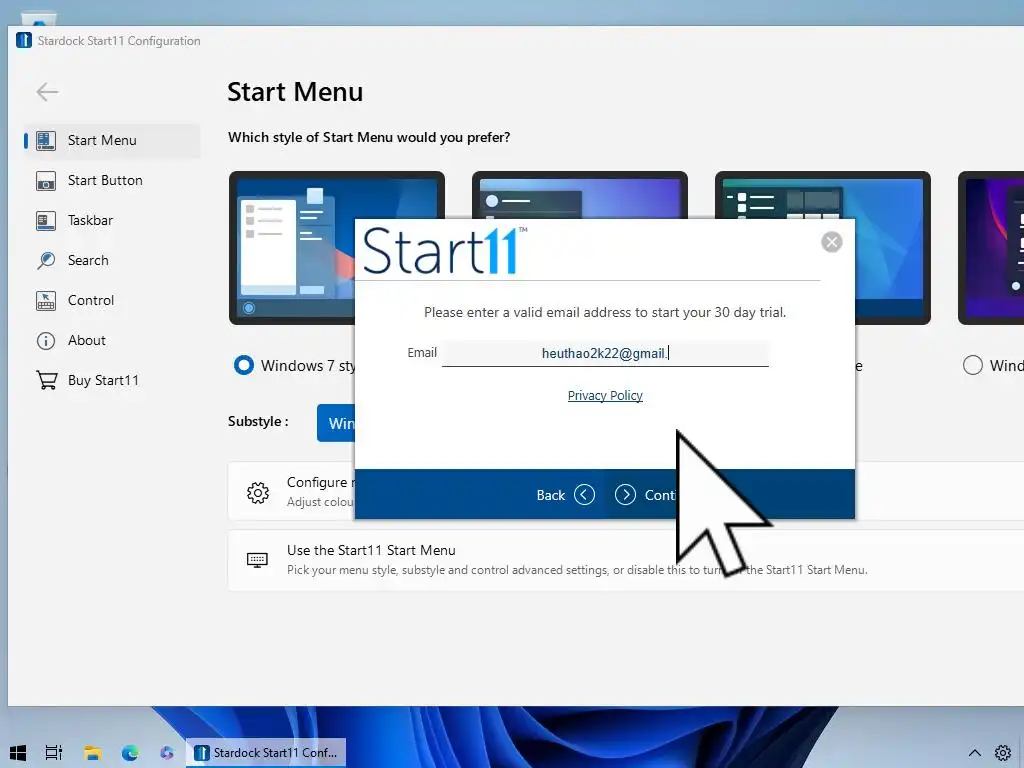The image size is (1024, 768).
Task: Click the Email input field
Action: coord(605,353)
